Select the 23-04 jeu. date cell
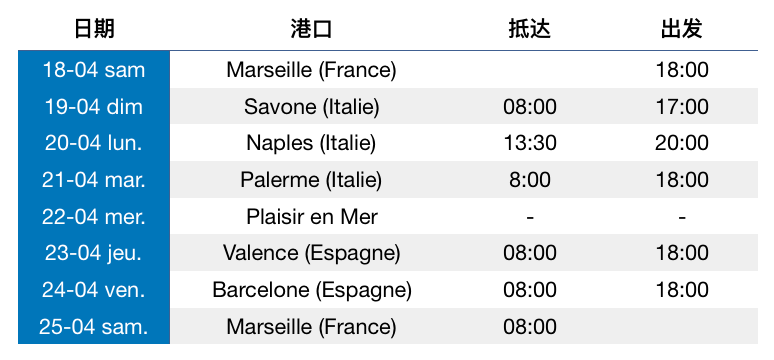 [x=94, y=253]
